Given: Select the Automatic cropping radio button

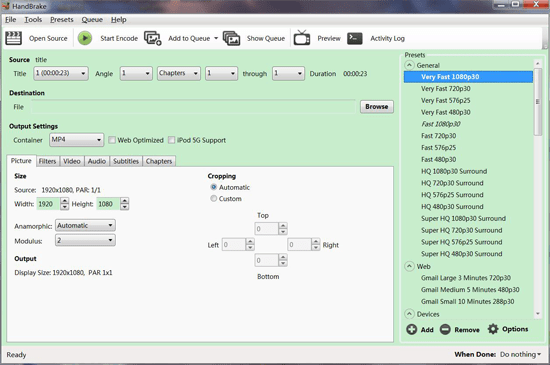Looking at the screenshot, I should [x=213, y=187].
